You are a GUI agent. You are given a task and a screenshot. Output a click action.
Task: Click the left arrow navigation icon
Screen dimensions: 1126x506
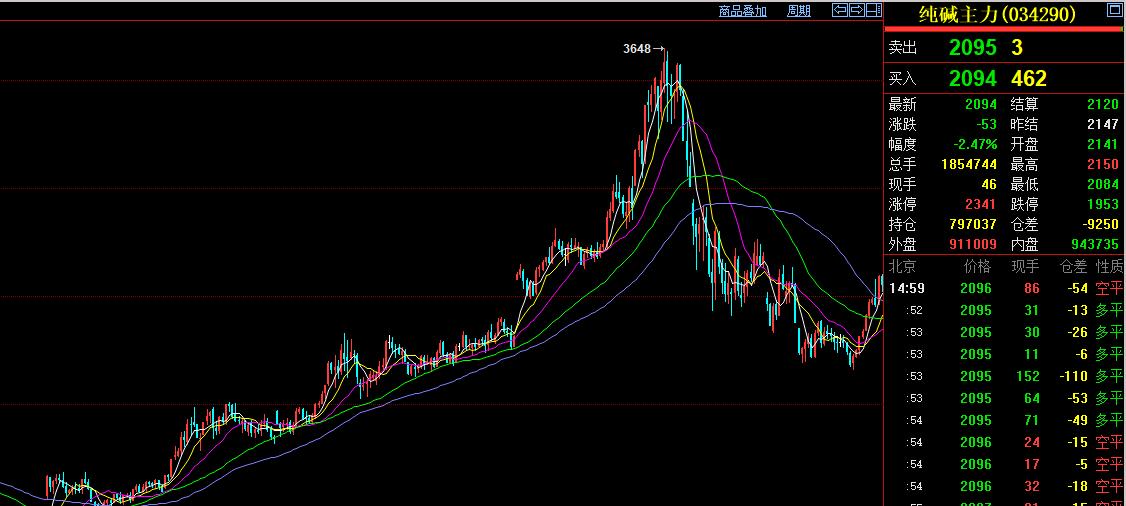(841, 10)
